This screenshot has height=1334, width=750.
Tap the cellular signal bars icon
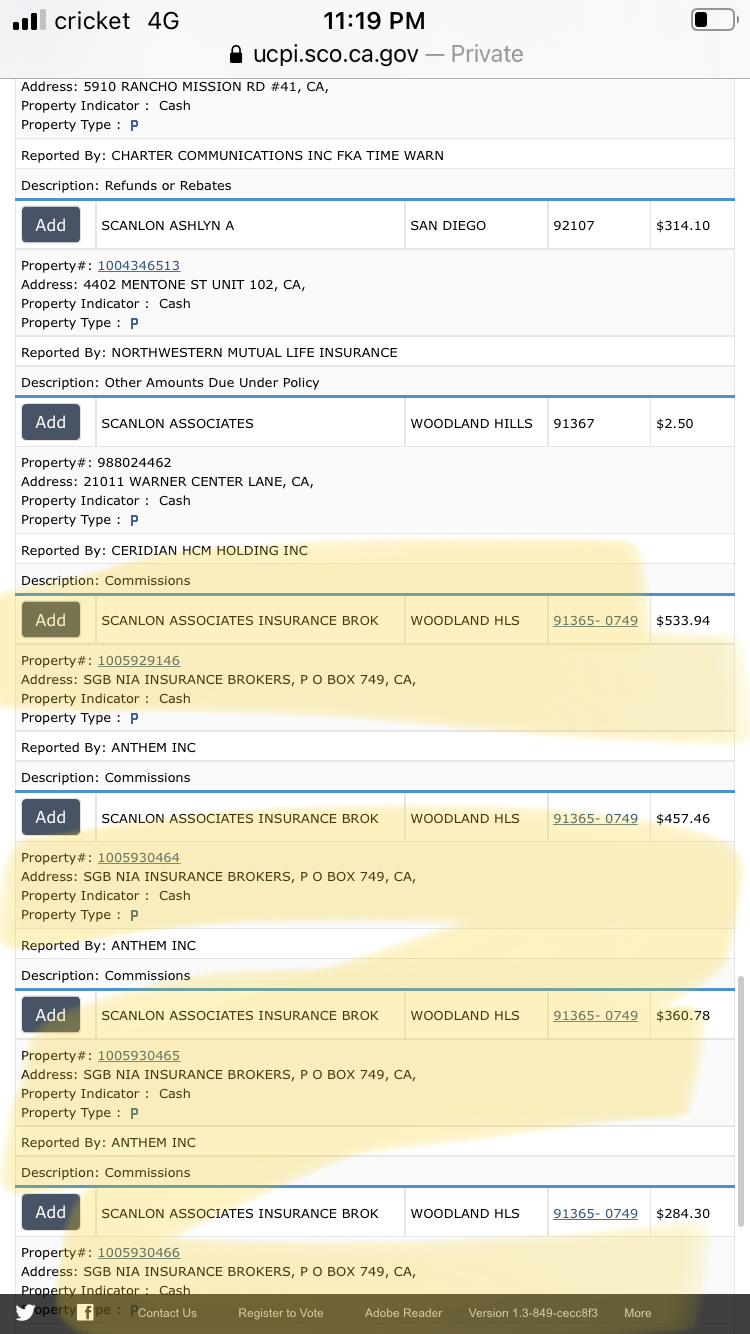(x=29, y=20)
